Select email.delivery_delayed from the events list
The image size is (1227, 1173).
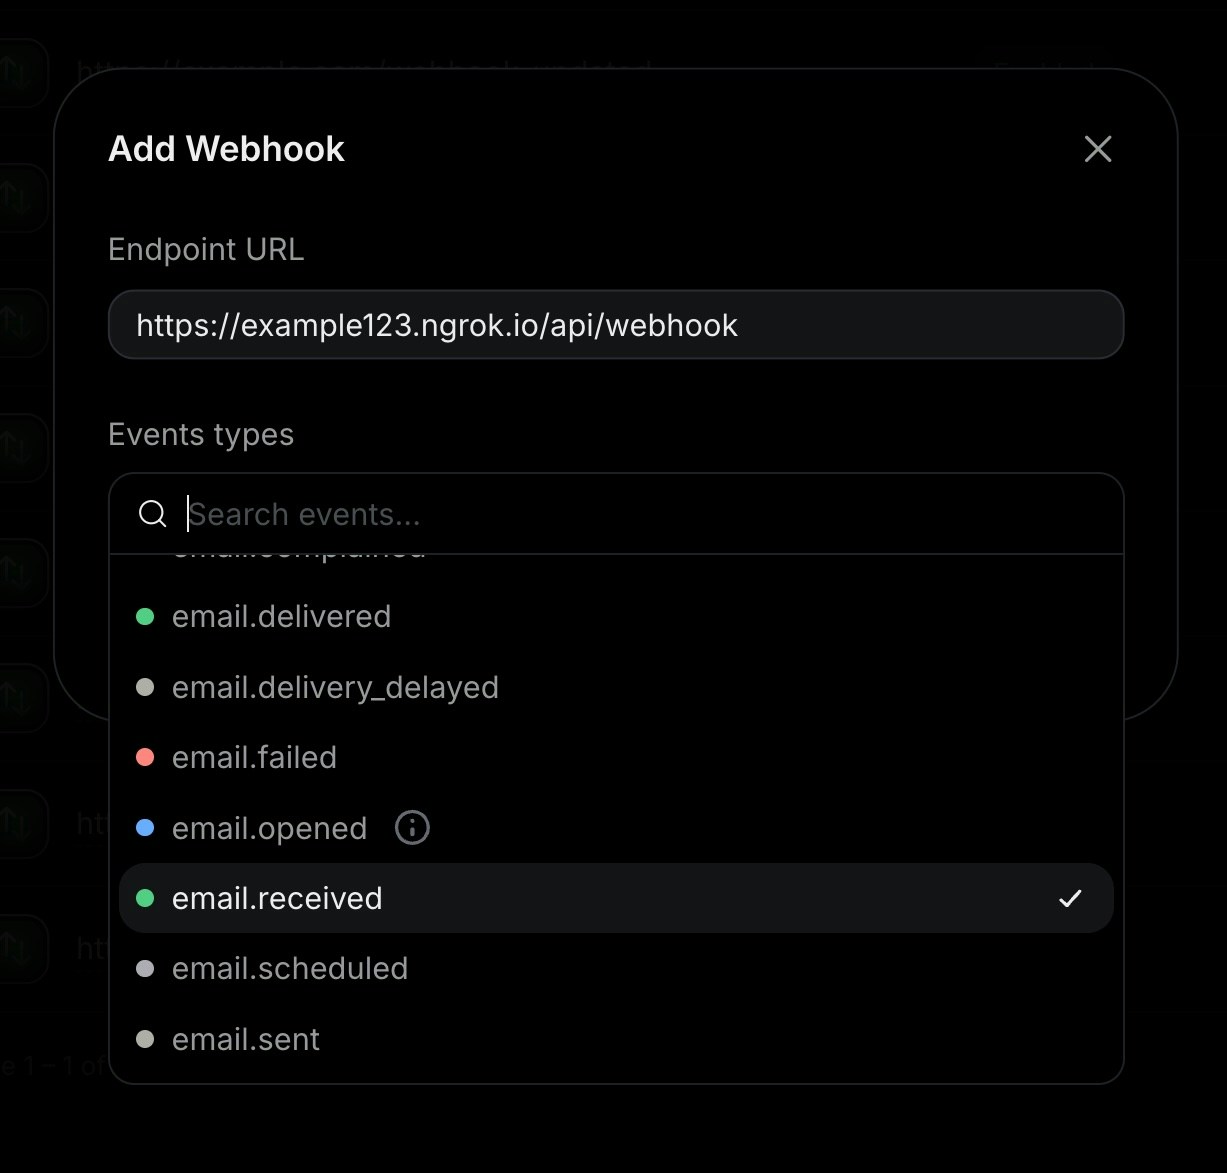pyautogui.click(x=336, y=687)
